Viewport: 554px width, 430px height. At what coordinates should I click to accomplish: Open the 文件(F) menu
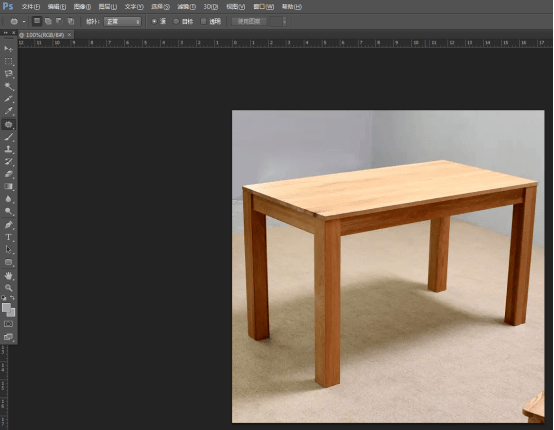tap(31, 7)
